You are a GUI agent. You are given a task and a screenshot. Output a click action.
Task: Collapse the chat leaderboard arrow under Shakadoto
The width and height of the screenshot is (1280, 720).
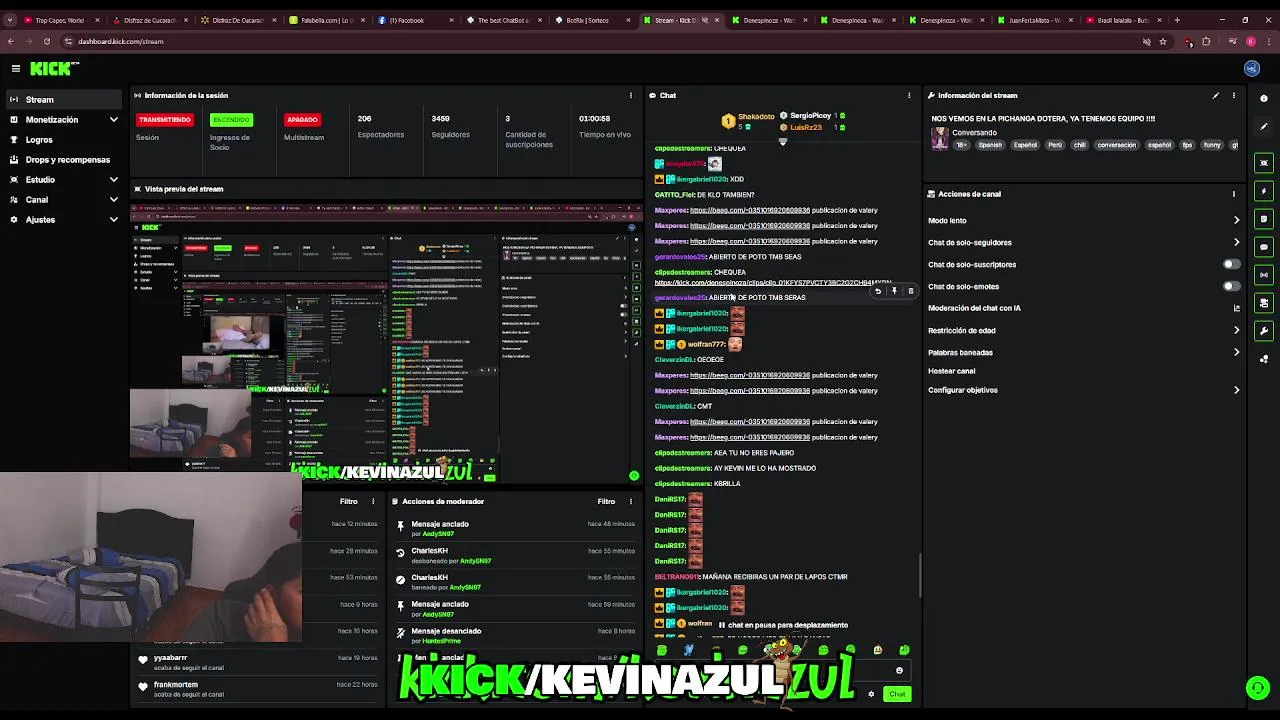[x=783, y=142]
